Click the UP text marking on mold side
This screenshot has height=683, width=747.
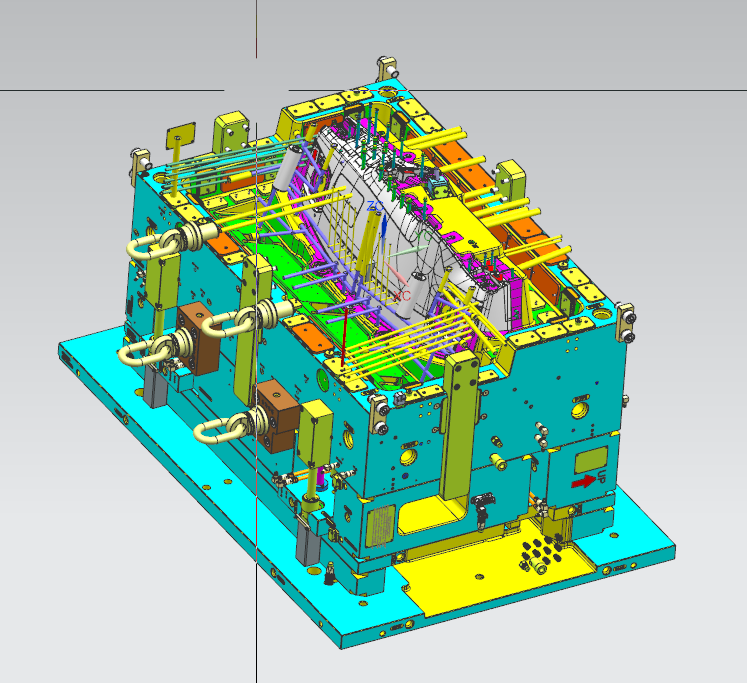601,476
